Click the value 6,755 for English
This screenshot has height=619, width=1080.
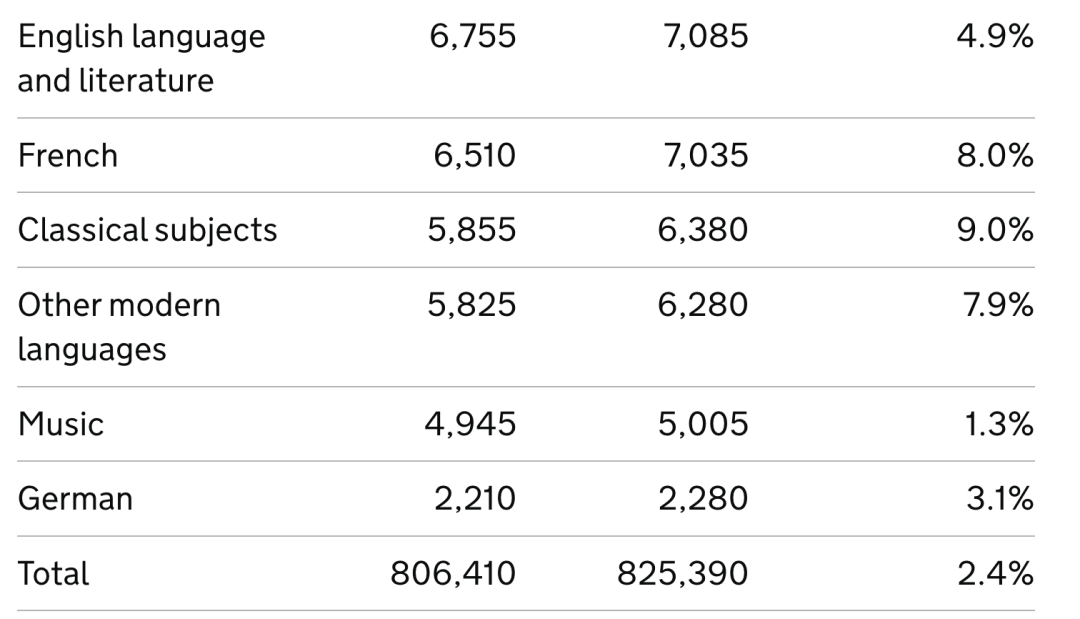click(x=472, y=36)
